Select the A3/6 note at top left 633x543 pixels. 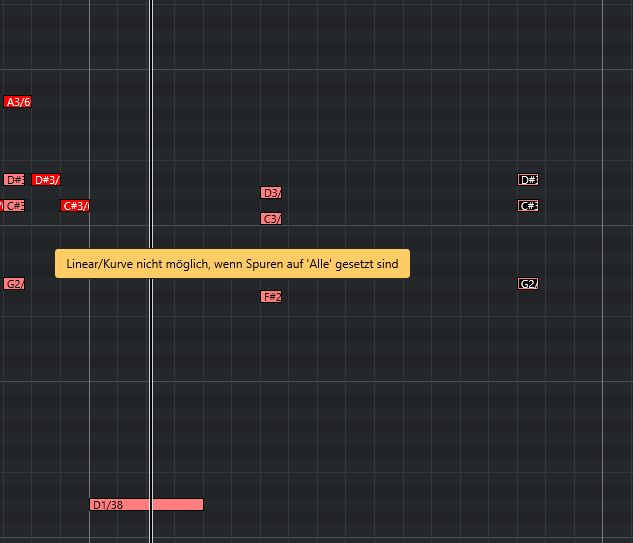pos(17,102)
